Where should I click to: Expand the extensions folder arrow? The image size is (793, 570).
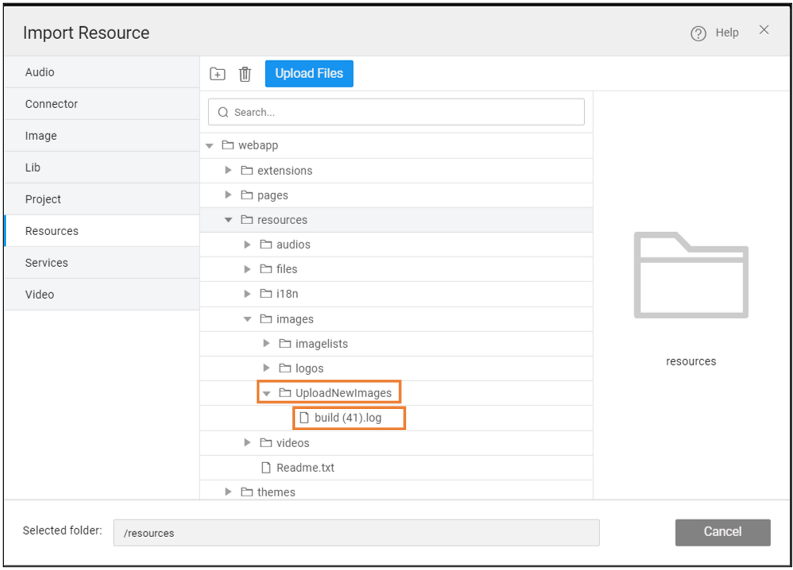tap(228, 171)
